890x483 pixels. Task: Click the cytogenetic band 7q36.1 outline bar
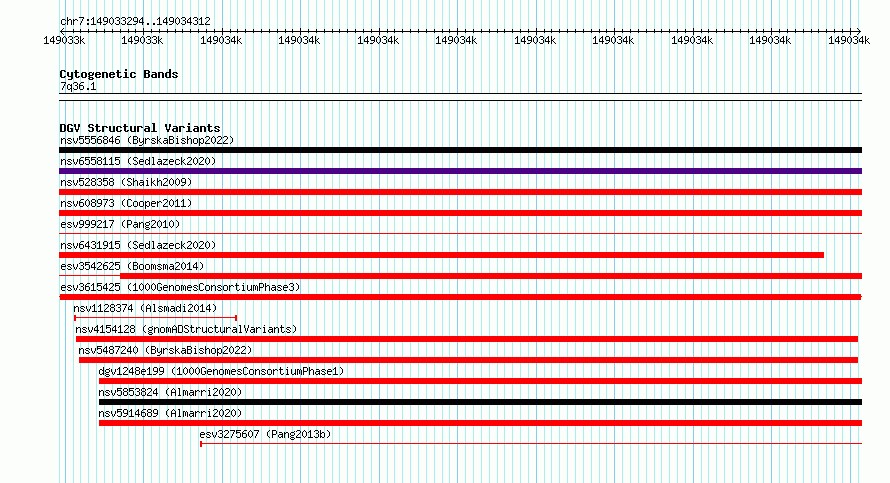click(x=460, y=97)
